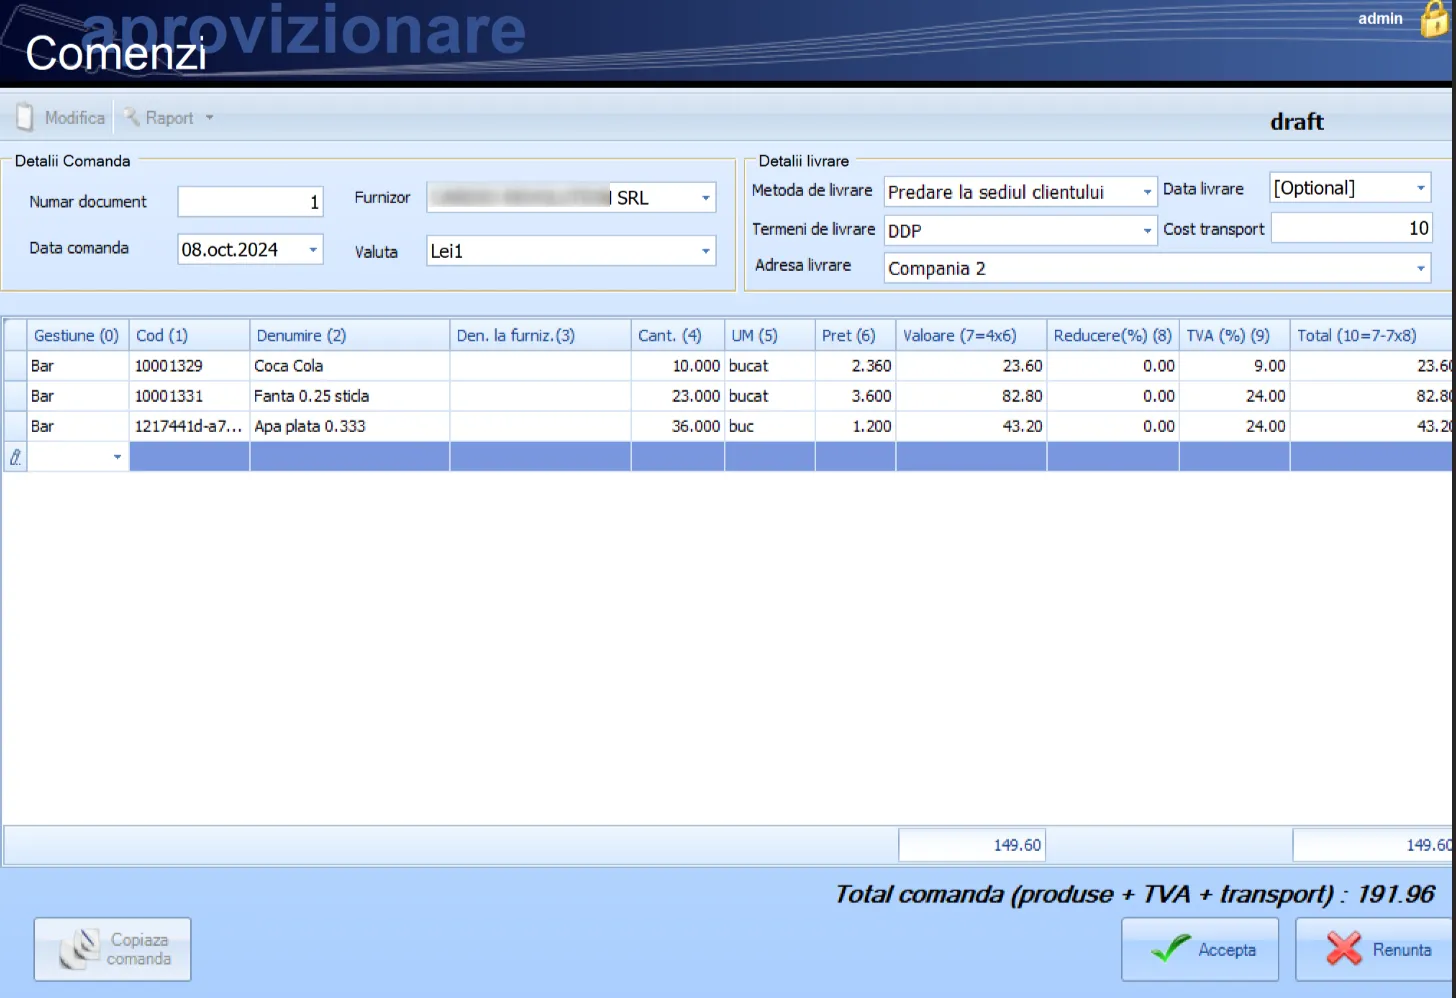Click the green checkmark Accepta button
Screen dimensions: 1456x998
coord(1200,949)
